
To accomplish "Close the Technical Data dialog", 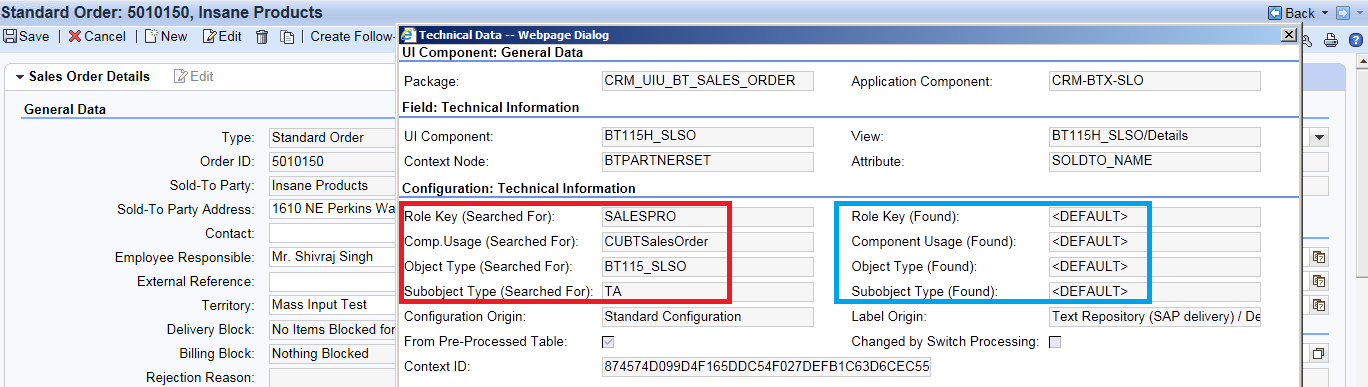I will pyautogui.click(x=1289, y=34).
